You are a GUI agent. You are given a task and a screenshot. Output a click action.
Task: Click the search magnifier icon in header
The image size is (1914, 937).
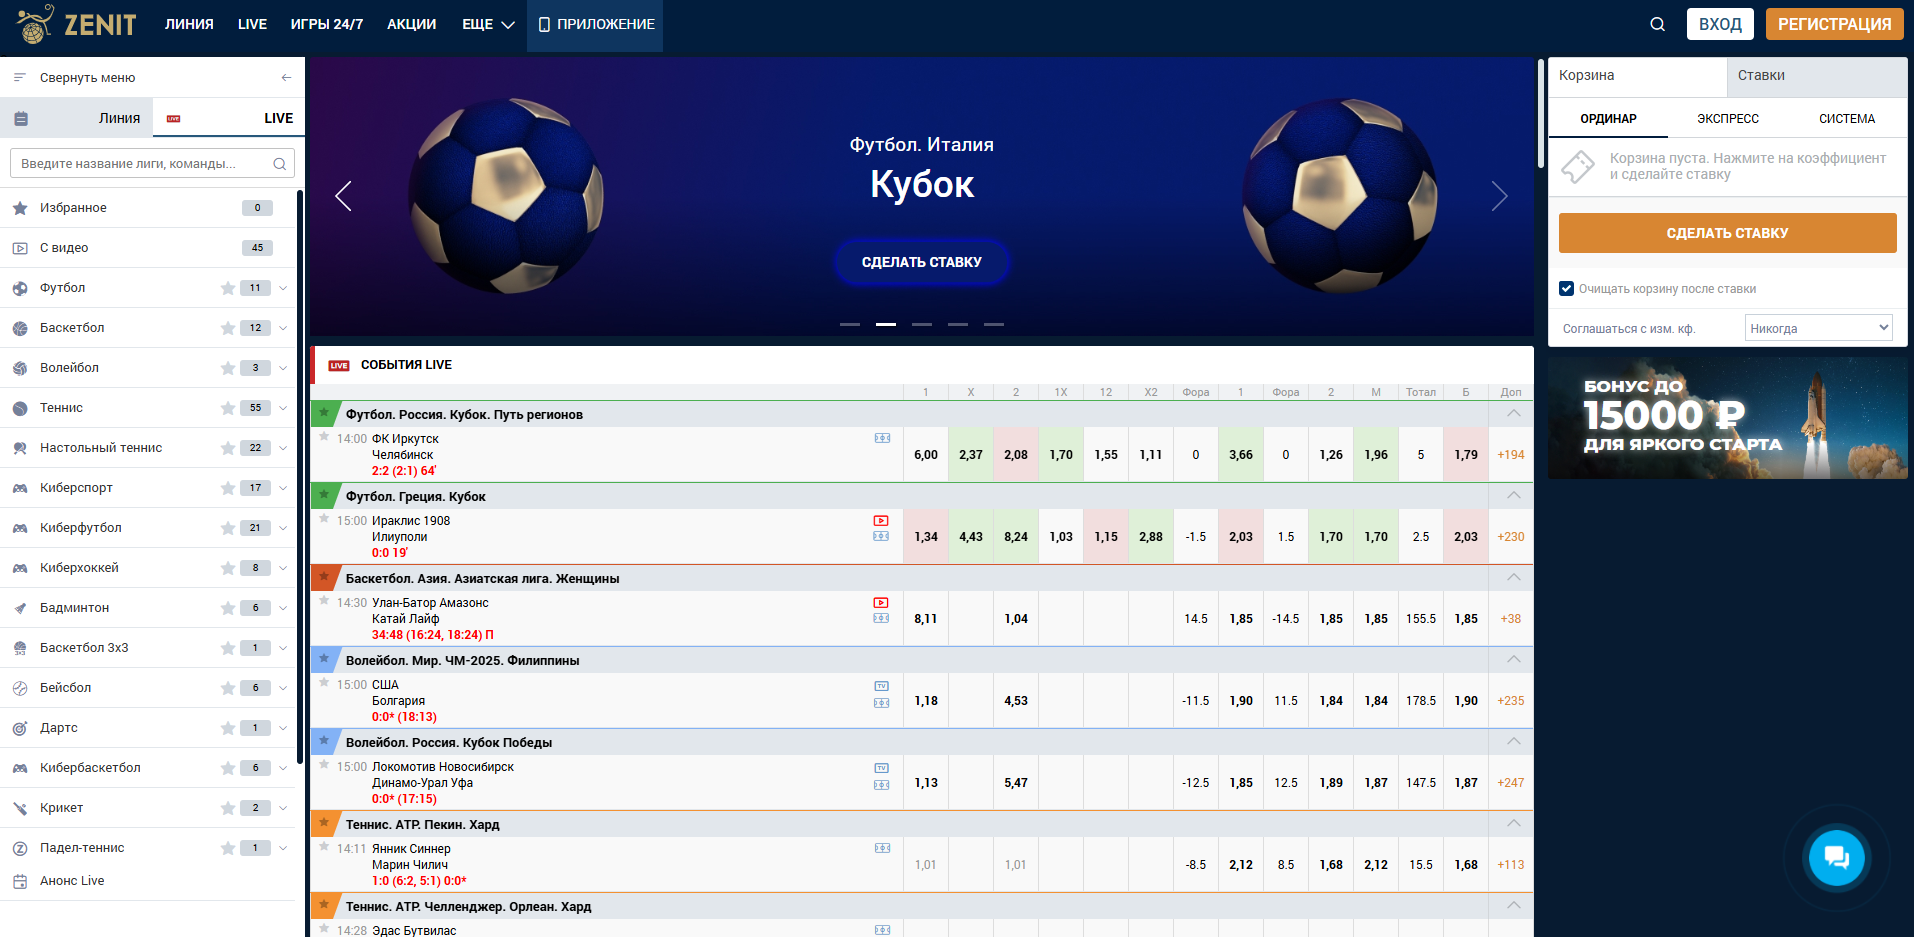tap(1657, 24)
